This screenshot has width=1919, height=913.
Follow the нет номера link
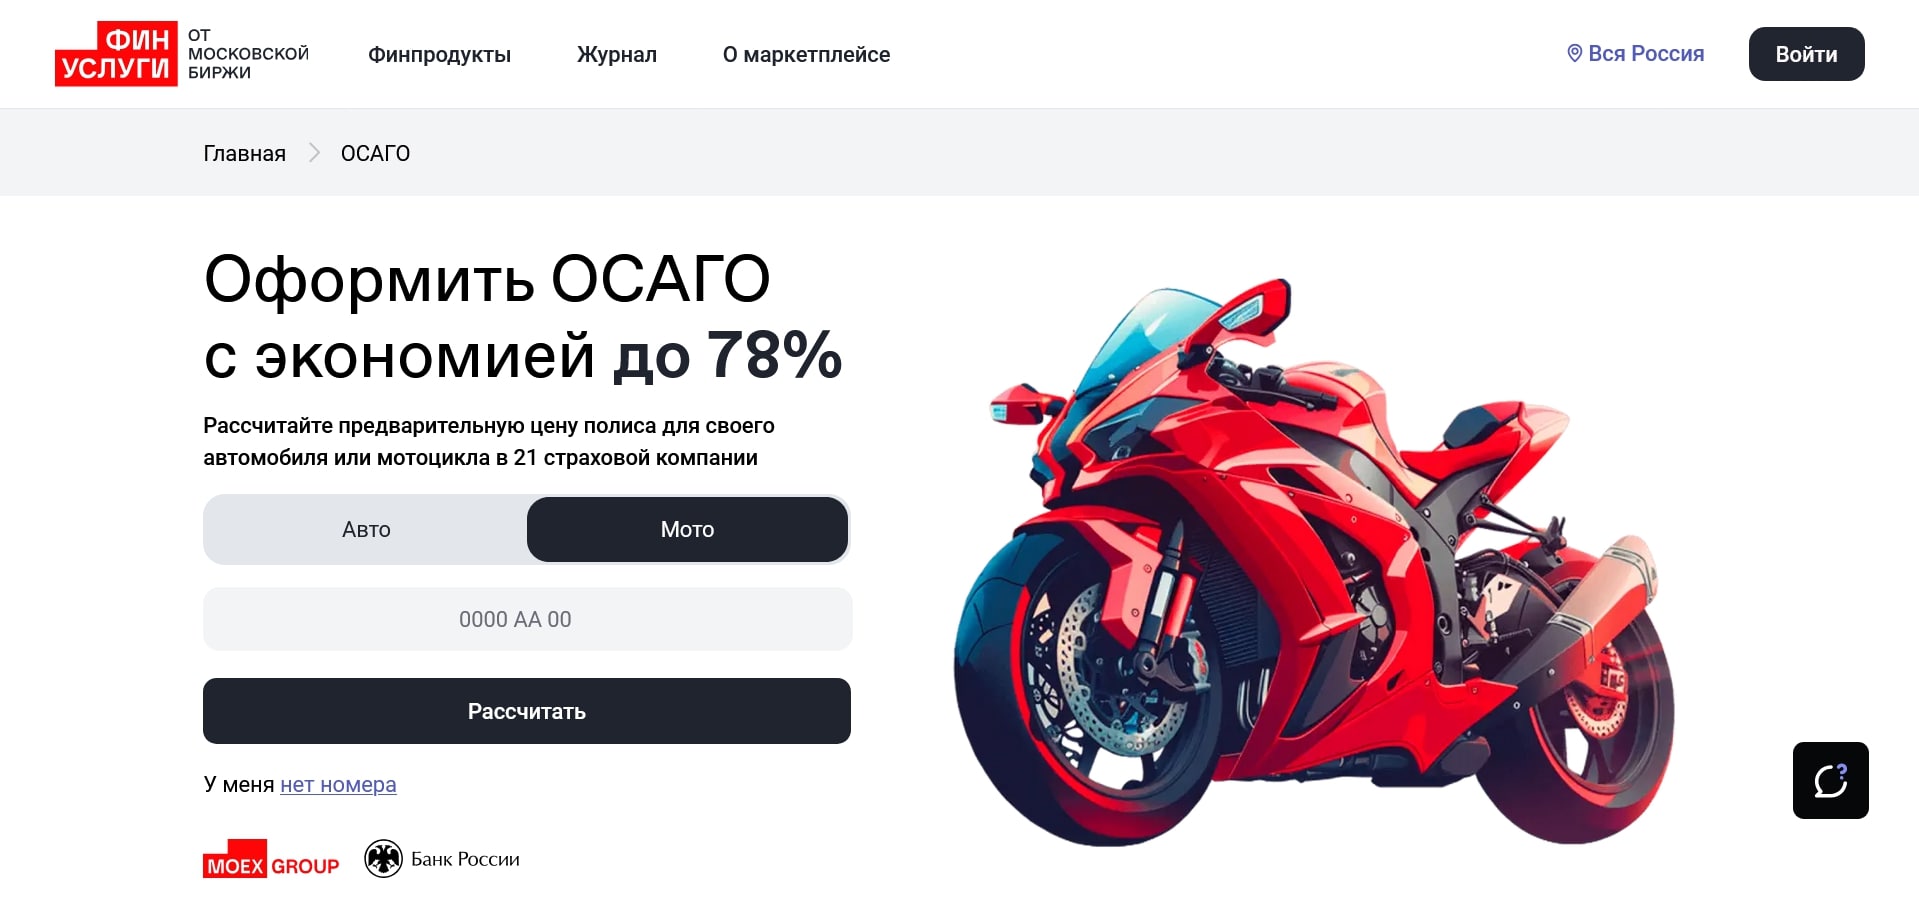[x=338, y=785]
